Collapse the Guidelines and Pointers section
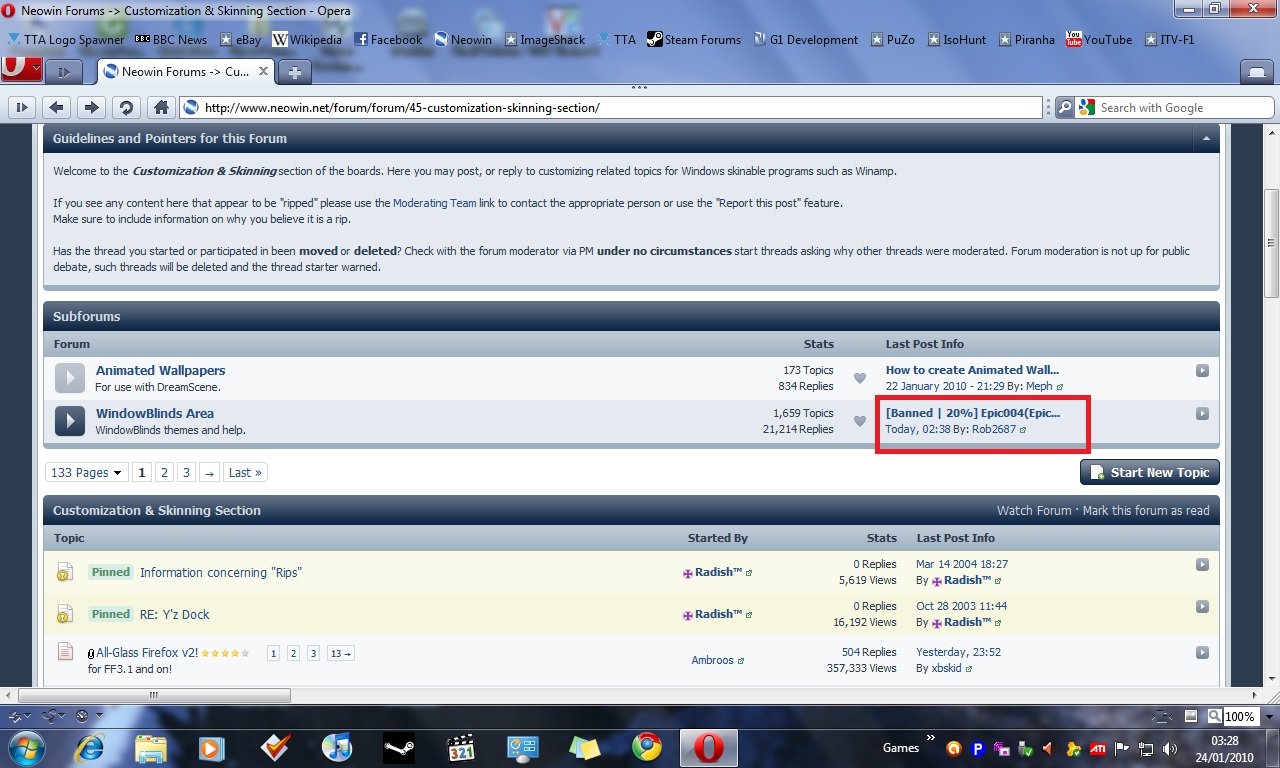This screenshot has height=768, width=1280. point(1206,139)
